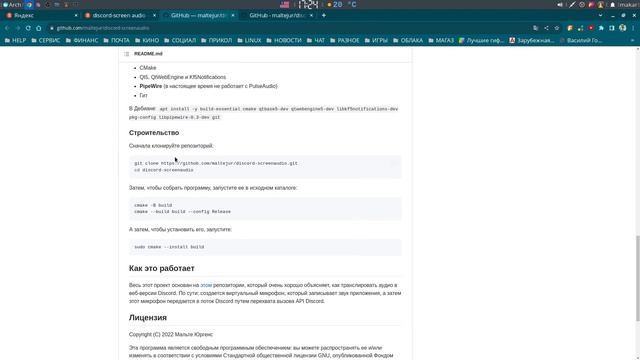Click the red circular extension icon
Image resolution: width=640 pixels, height=360 pixels.
[591, 28]
